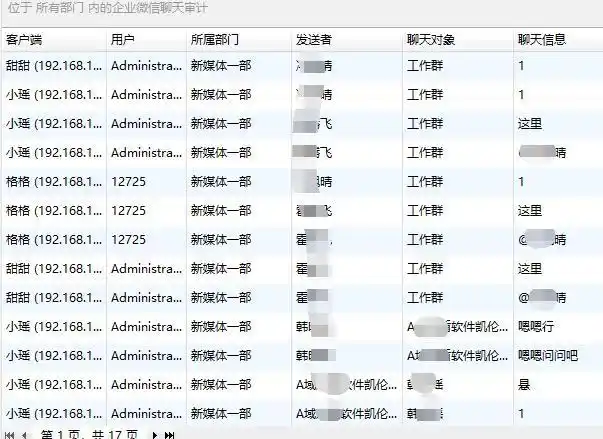The image size is (603, 439).
Task: Click chat object A…软件凯伦 in 嗯嗯问问吧 row
Action: [x=458, y=356]
